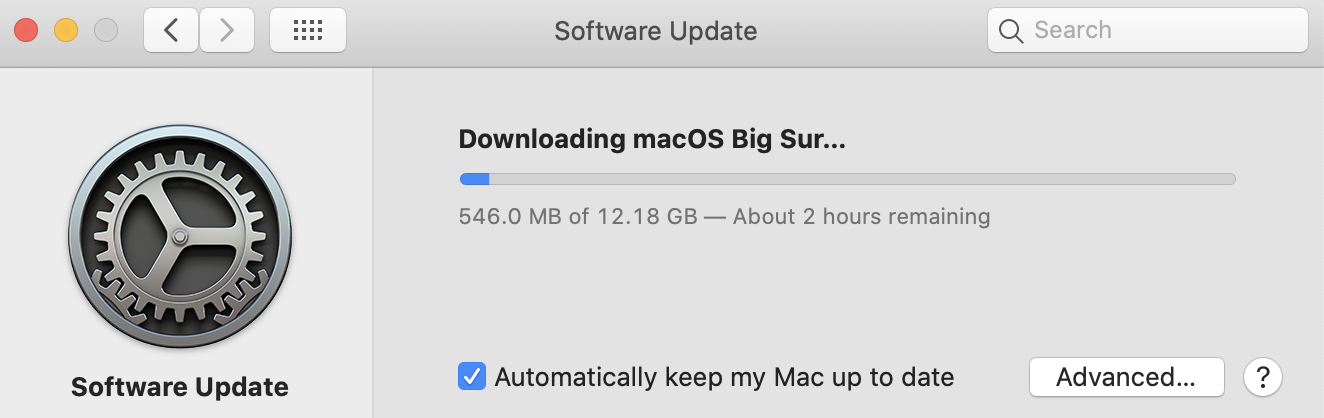Focus the Search input field
Screen dimensions: 1324x418
point(1148,30)
